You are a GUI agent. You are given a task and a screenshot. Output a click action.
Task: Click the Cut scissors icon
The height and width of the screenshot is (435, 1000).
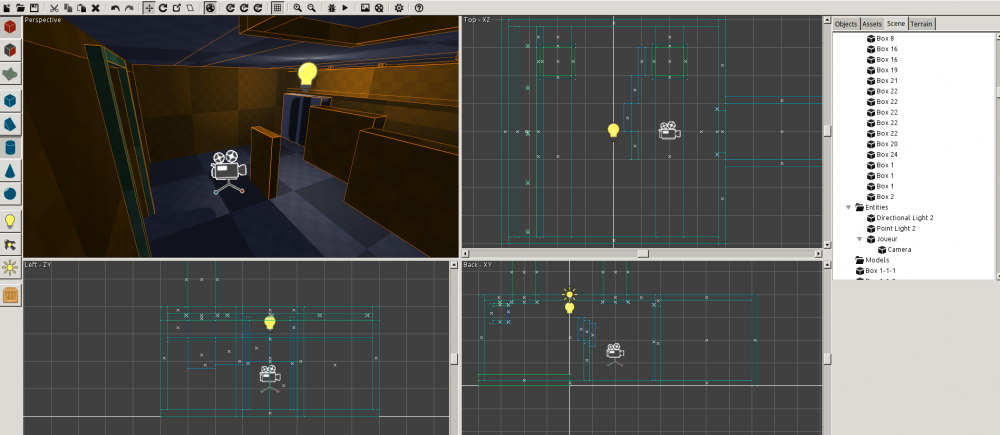point(55,7)
